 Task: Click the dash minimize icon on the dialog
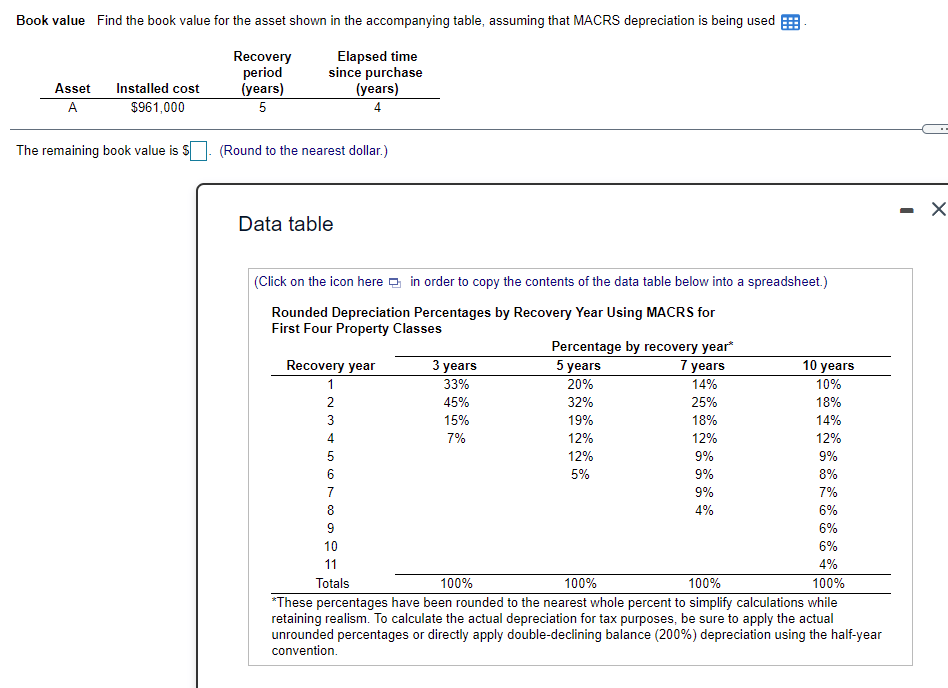click(x=906, y=208)
